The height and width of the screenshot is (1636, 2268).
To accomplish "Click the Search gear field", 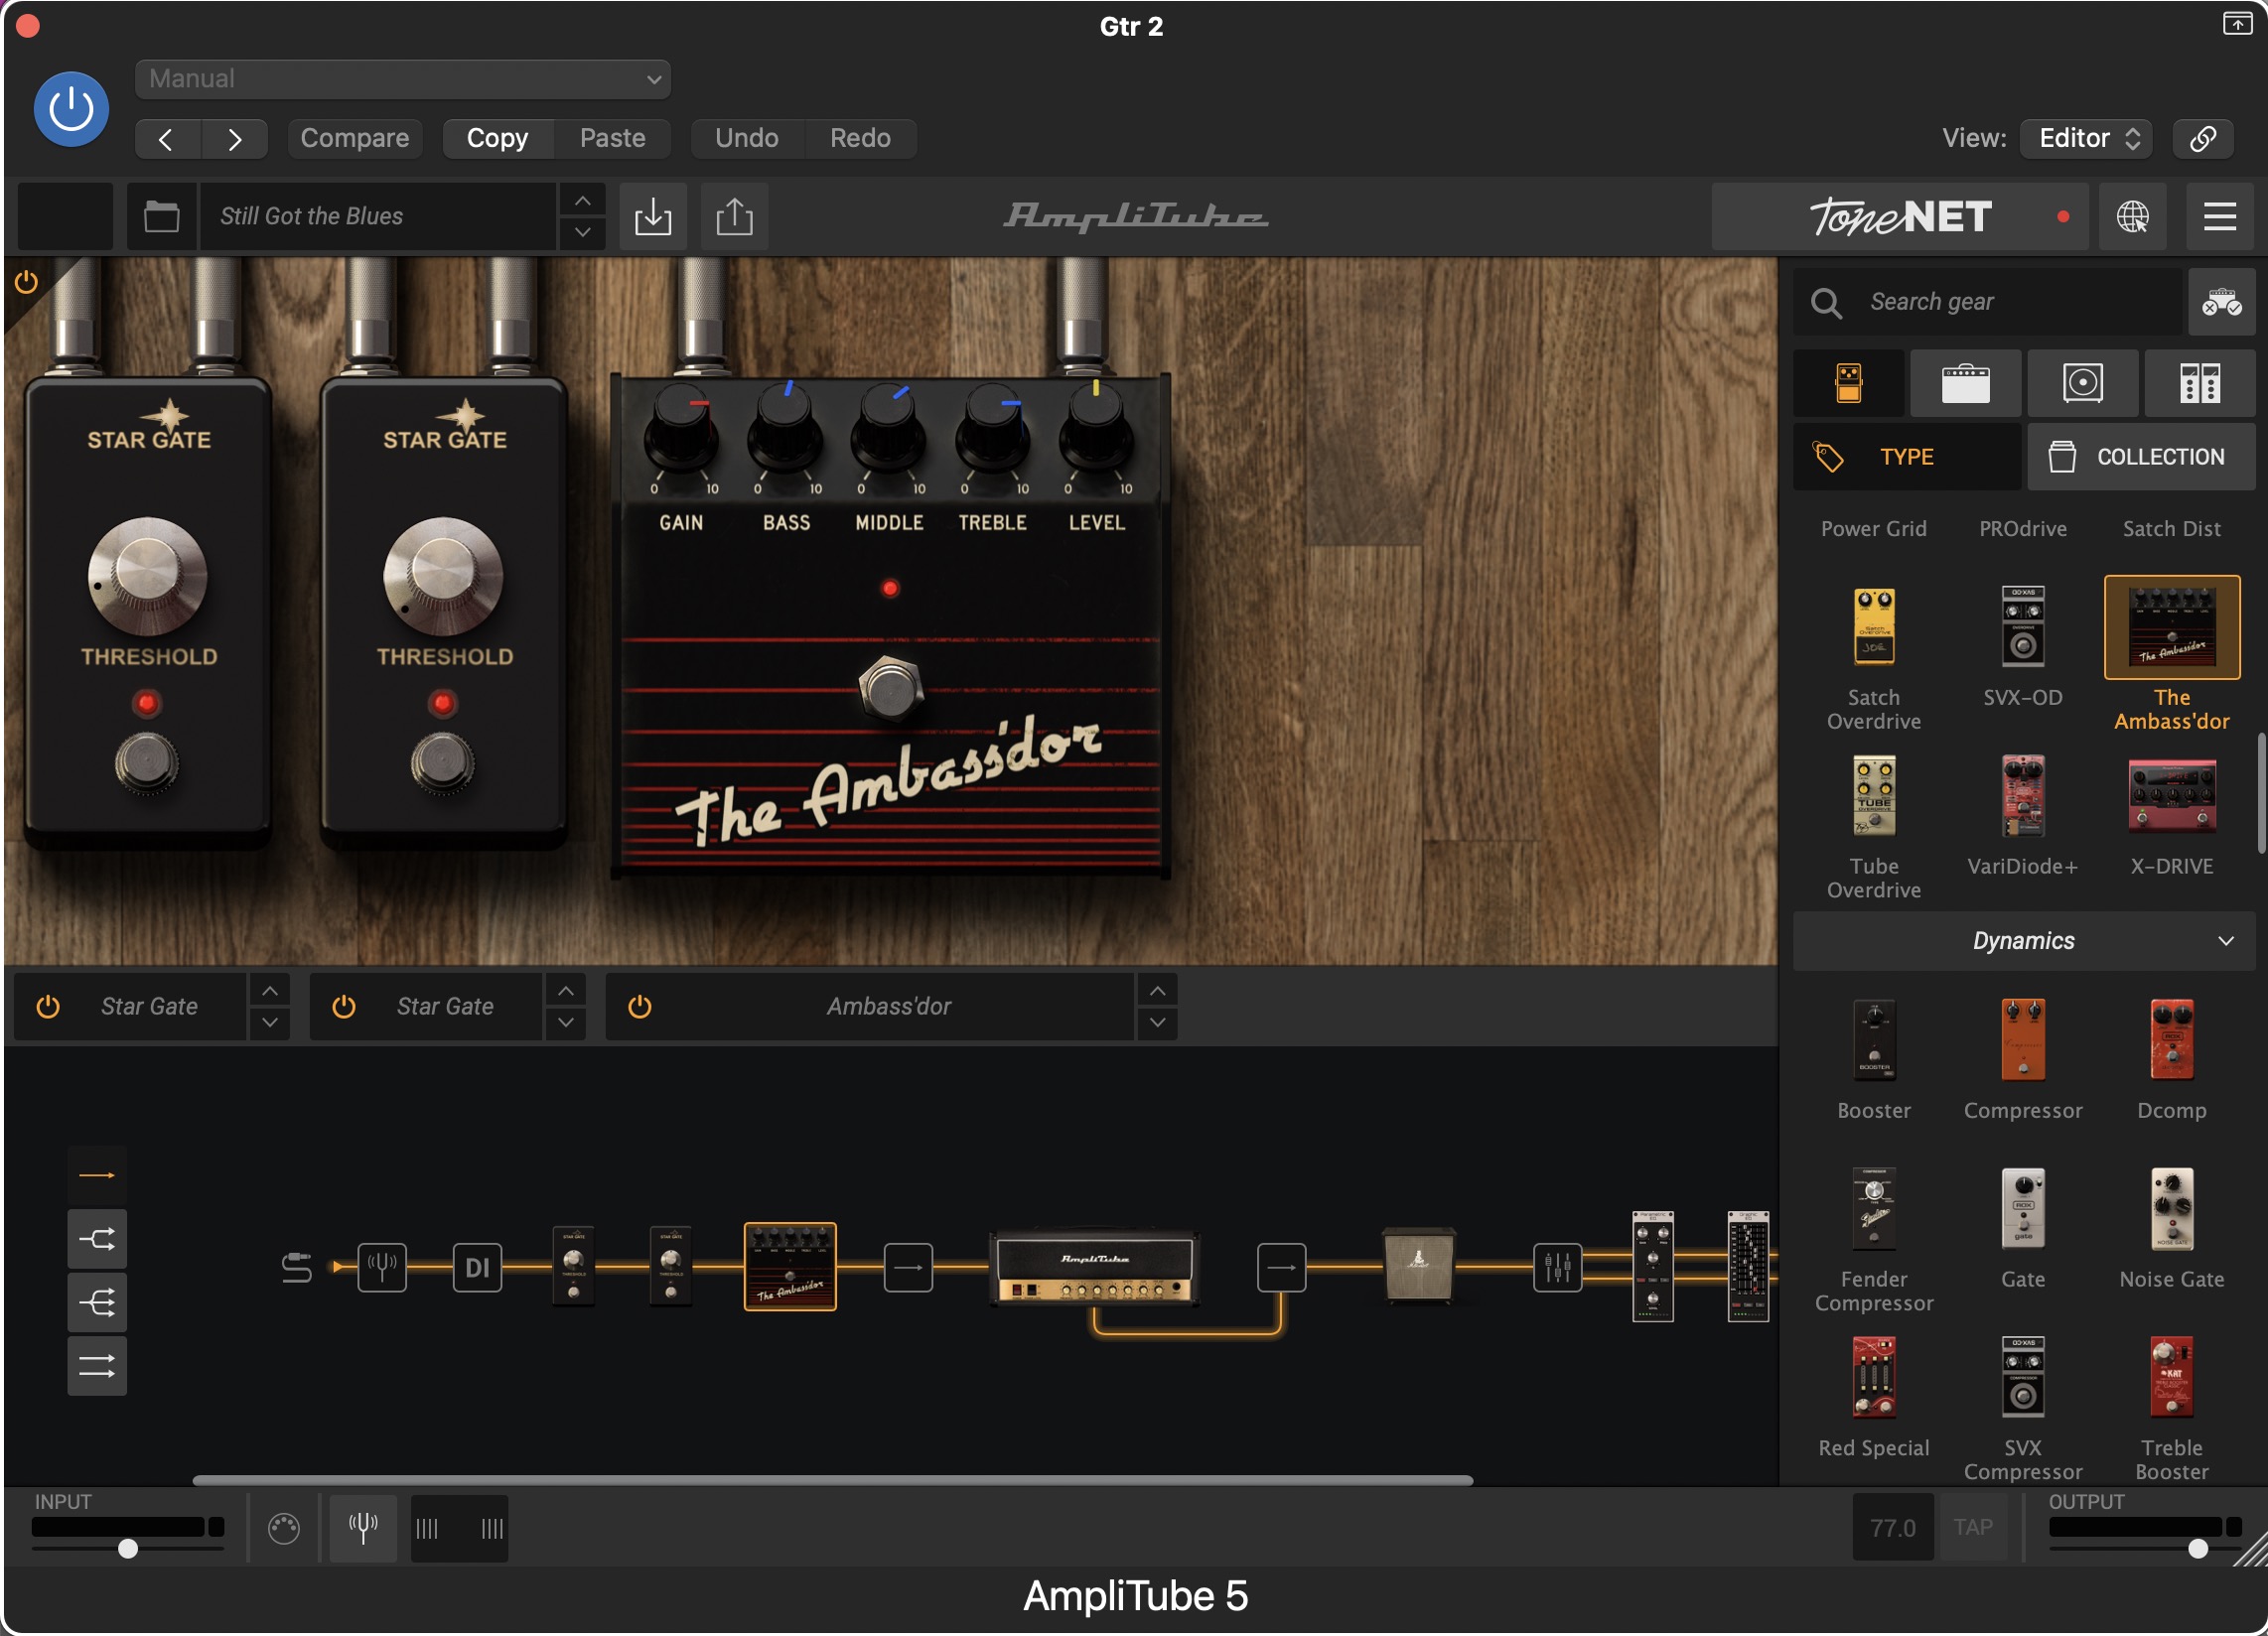I will [1988, 302].
